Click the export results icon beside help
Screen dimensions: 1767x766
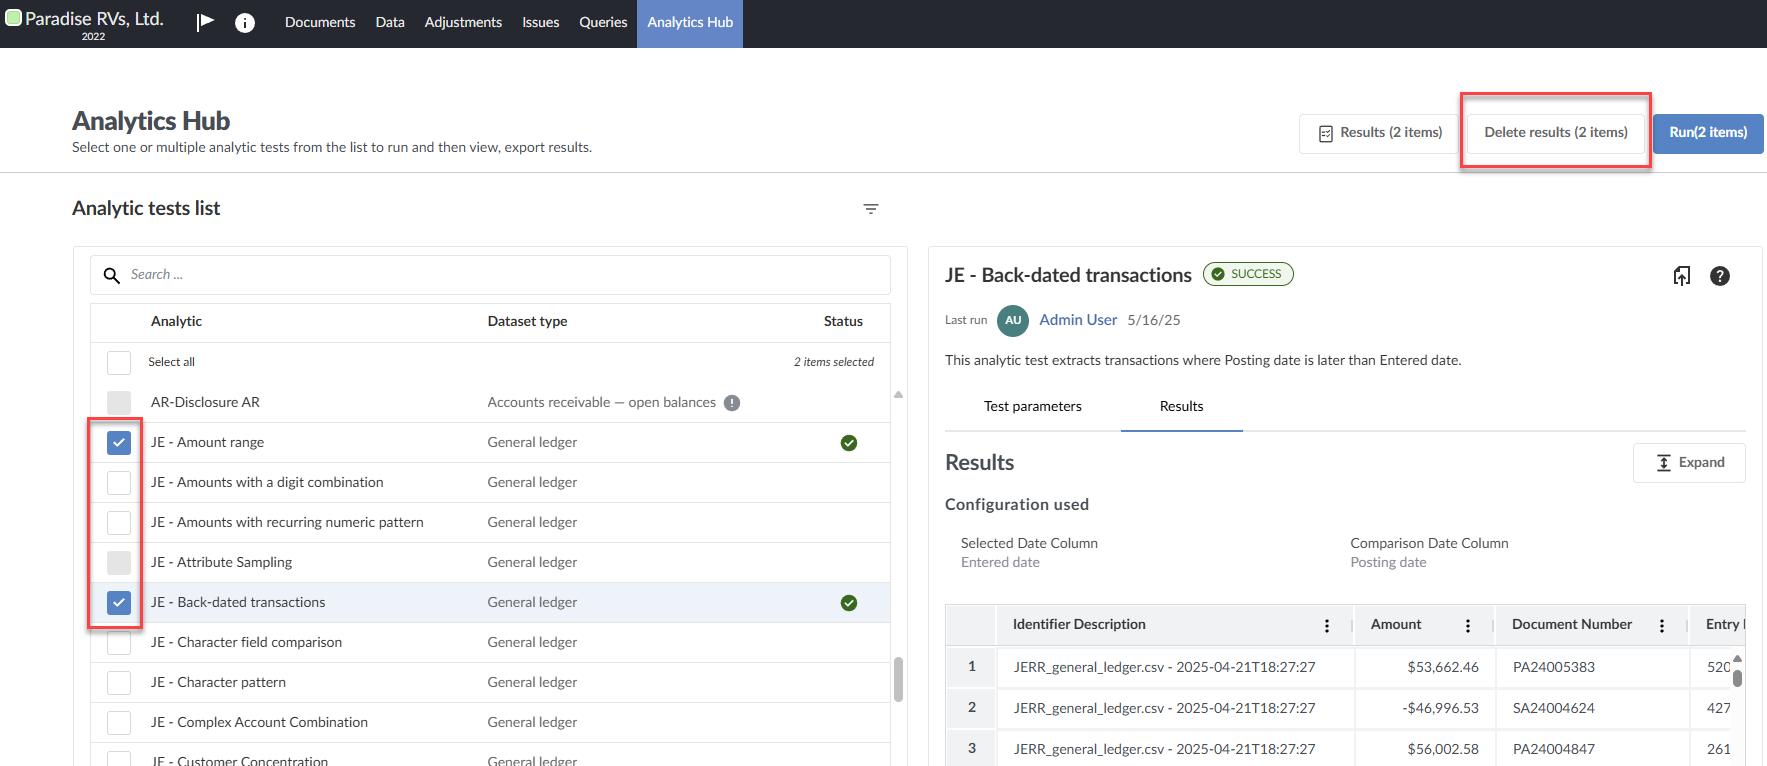1682,276
